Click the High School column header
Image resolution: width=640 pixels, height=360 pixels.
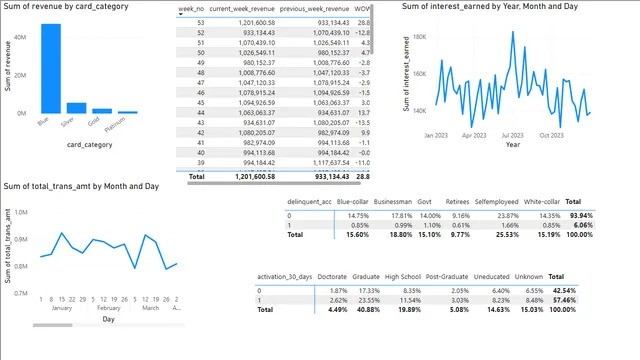click(x=402, y=277)
